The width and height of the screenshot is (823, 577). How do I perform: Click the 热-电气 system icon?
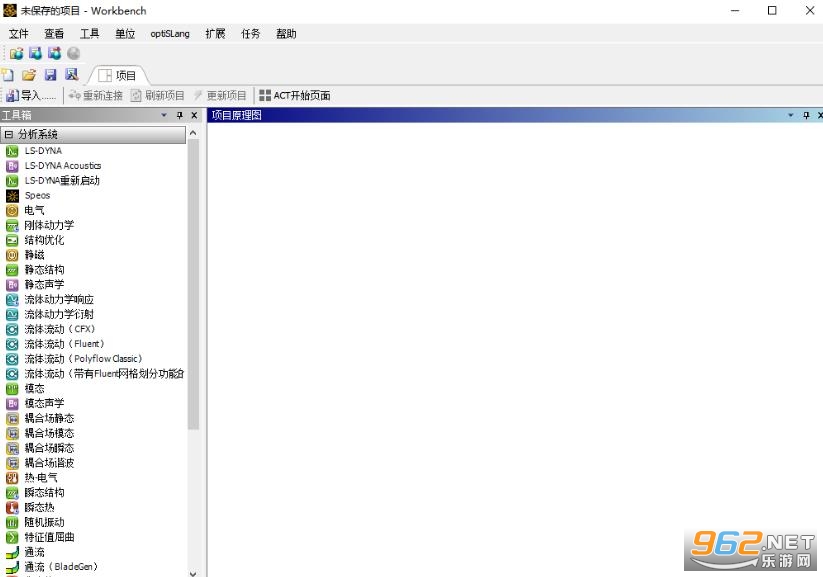point(12,478)
